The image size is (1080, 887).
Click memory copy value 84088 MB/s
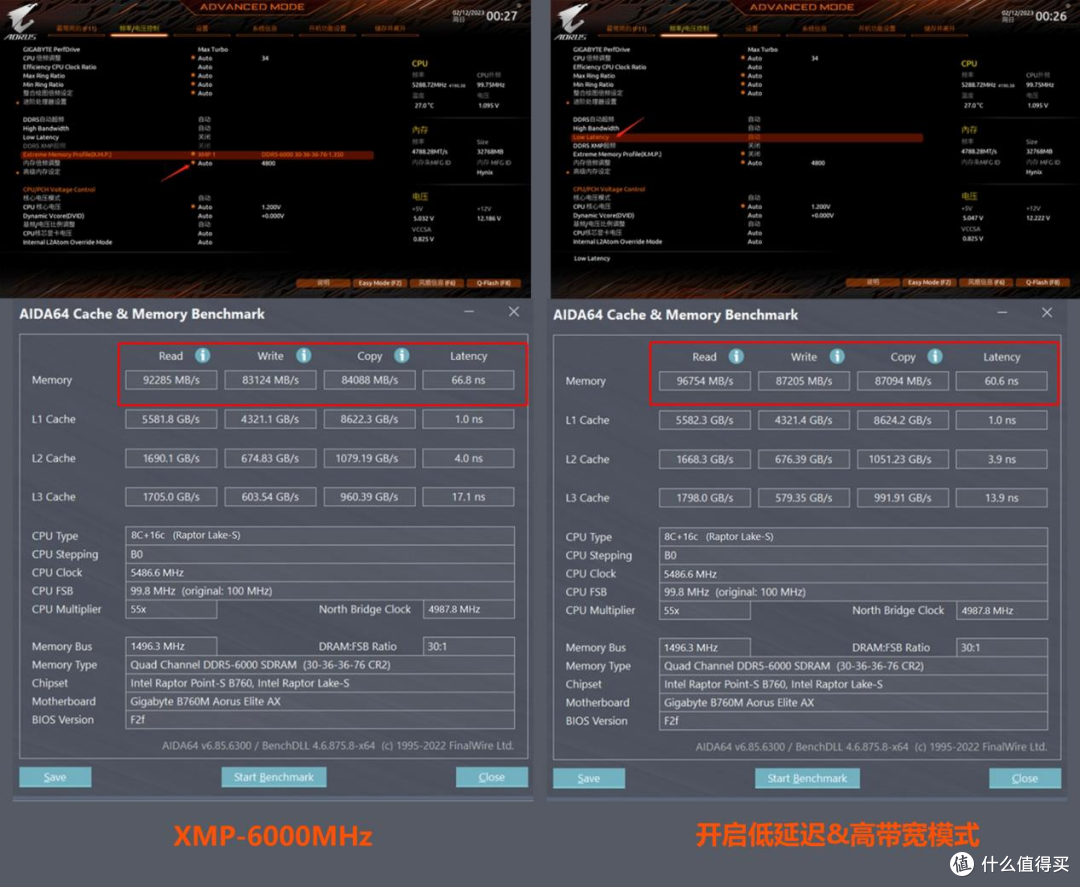[369, 379]
